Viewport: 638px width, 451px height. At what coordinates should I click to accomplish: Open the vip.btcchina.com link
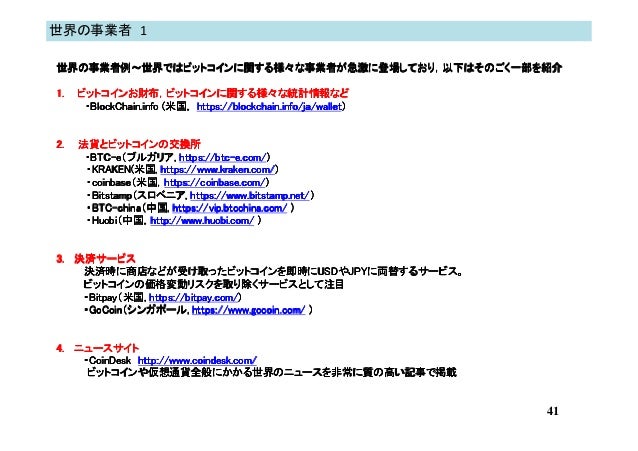point(229,208)
